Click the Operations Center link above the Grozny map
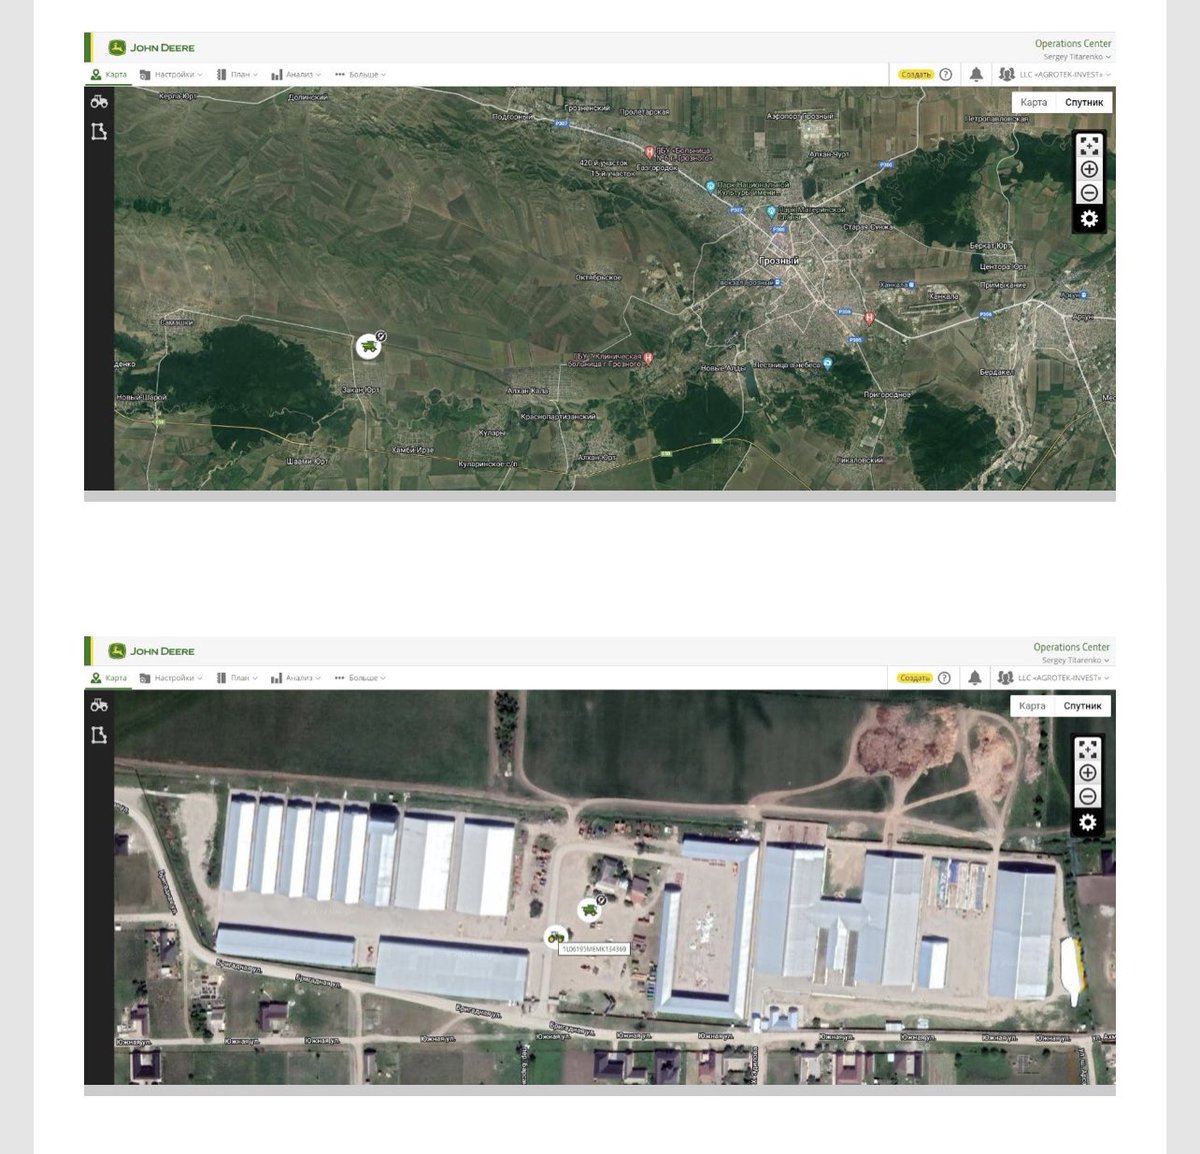The height and width of the screenshot is (1154, 1200). 1073,44
